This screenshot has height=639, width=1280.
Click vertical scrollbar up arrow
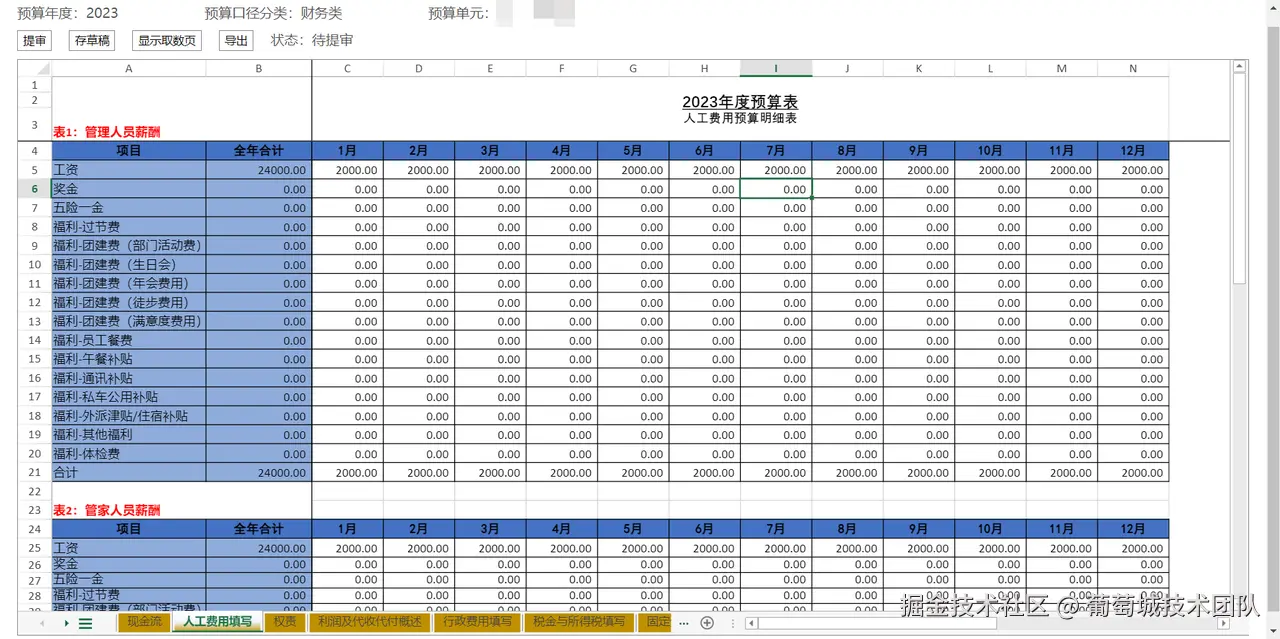click(x=1239, y=67)
